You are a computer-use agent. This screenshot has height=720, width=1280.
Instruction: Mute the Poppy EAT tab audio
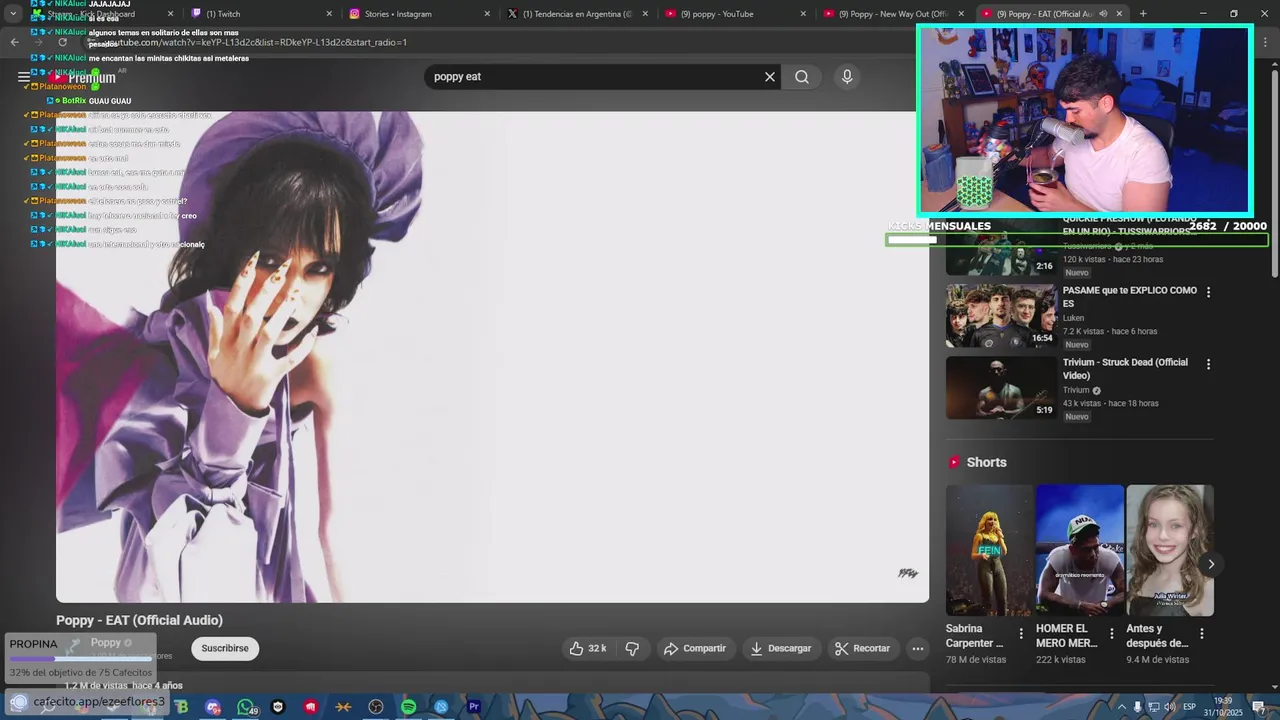tap(1103, 14)
